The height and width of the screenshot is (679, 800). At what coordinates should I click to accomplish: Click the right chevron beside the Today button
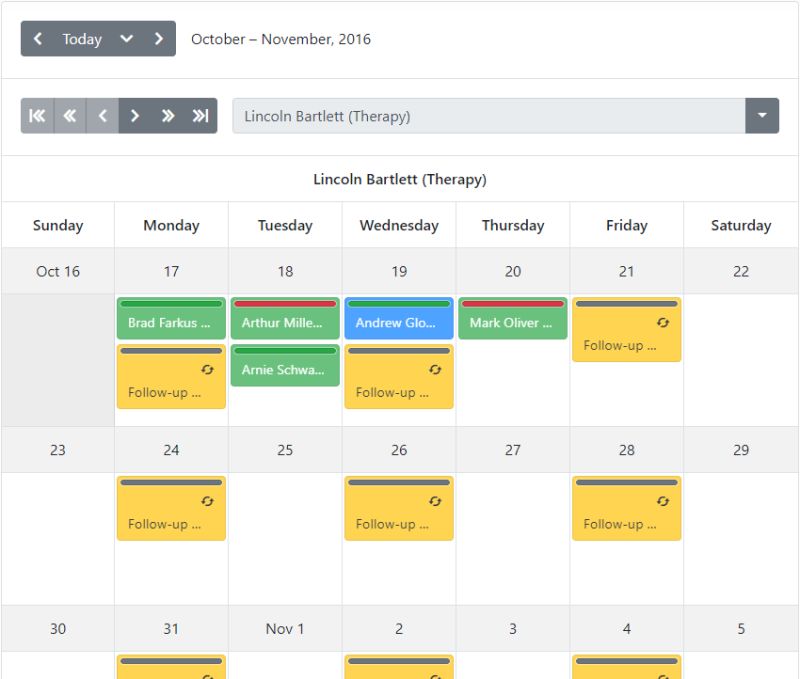click(158, 38)
